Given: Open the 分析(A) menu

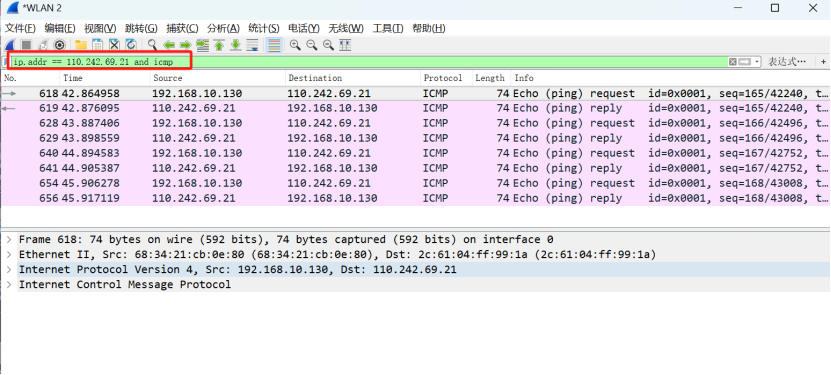Looking at the screenshot, I should pyautogui.click(x=223, y=29).
